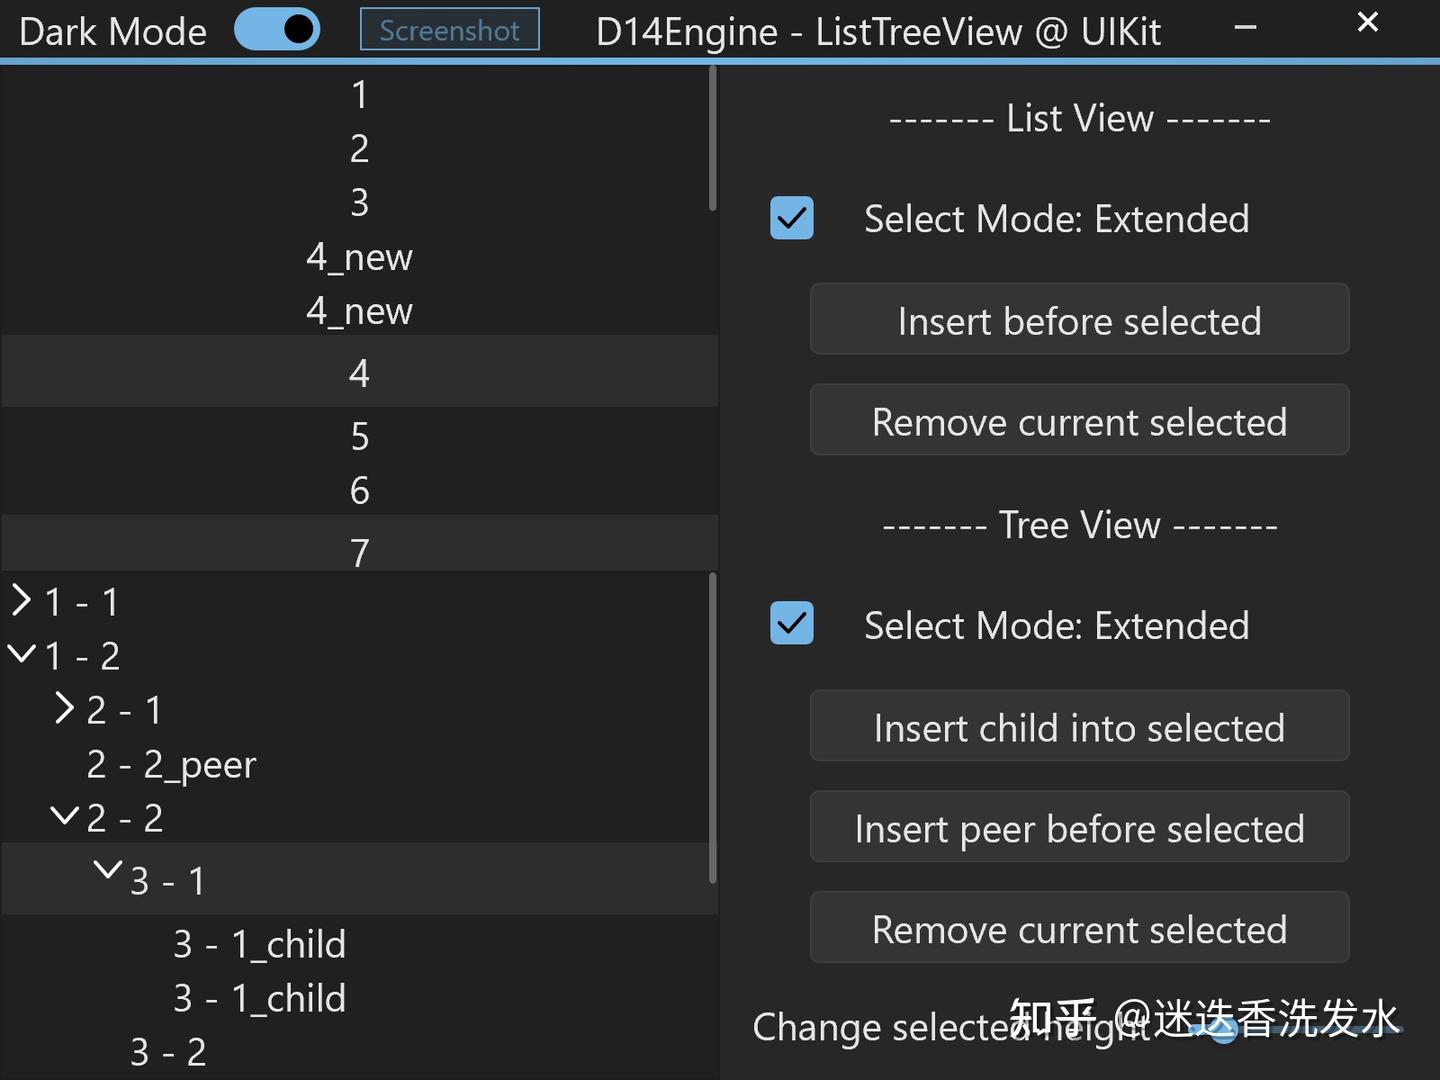Enable Tree View Select Mode Extended checkbox
This screenshot has height=1080, width=1440.
click(x=791, y=623)
